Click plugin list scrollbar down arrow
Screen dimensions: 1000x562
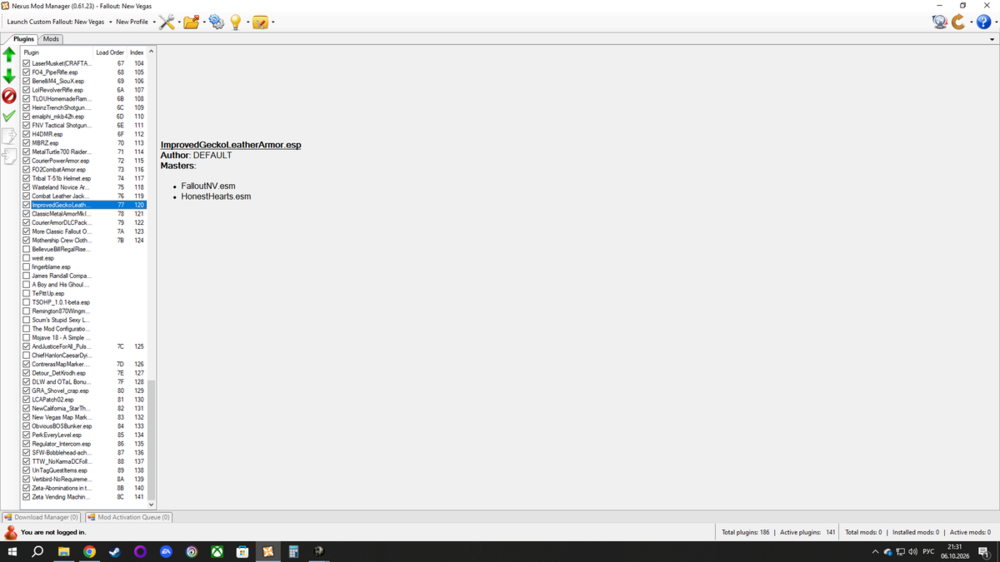click(x=151, y=505)
